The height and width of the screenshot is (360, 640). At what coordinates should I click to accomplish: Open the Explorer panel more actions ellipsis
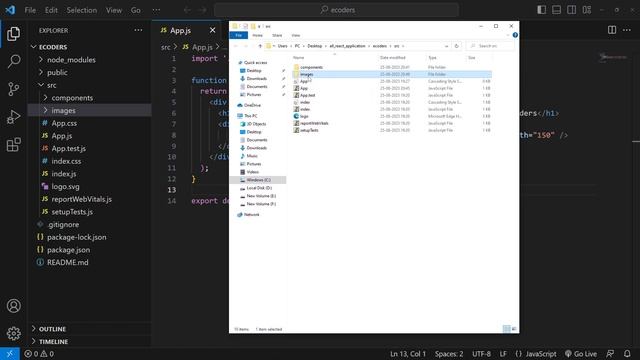click(x=138, y=30)
